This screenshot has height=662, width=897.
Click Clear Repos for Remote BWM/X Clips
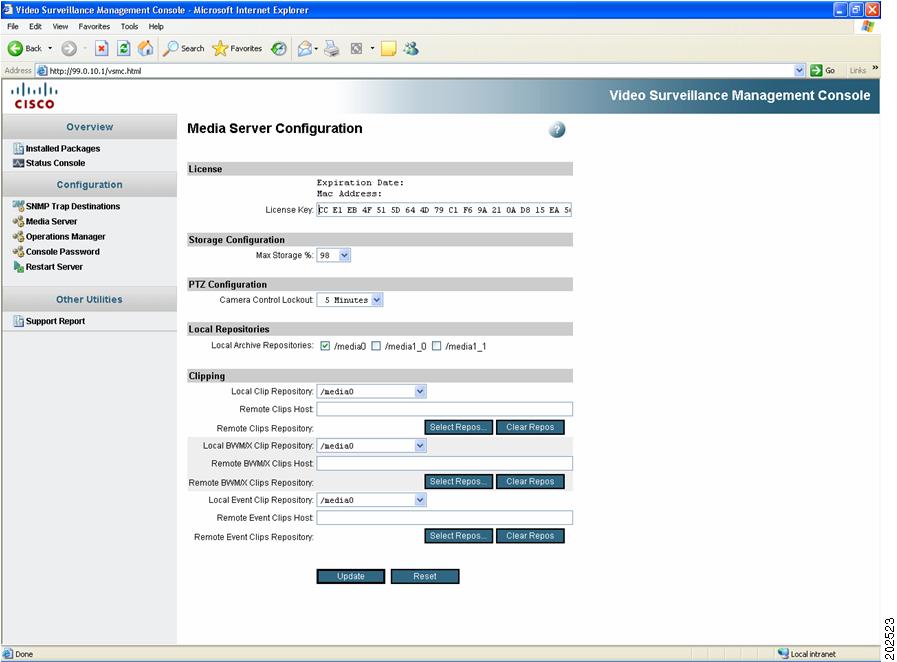pyautogui.click(x=530, y=482)
